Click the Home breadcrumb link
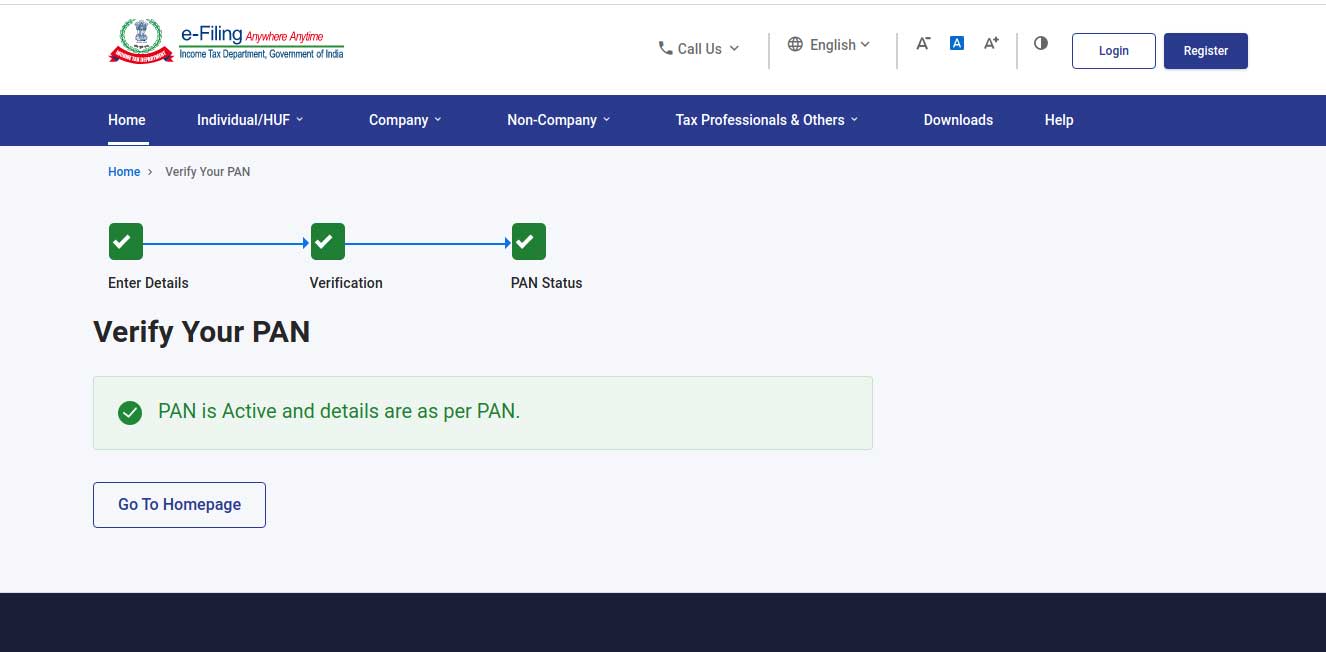The image size is (1326, 652). point(123,171)
